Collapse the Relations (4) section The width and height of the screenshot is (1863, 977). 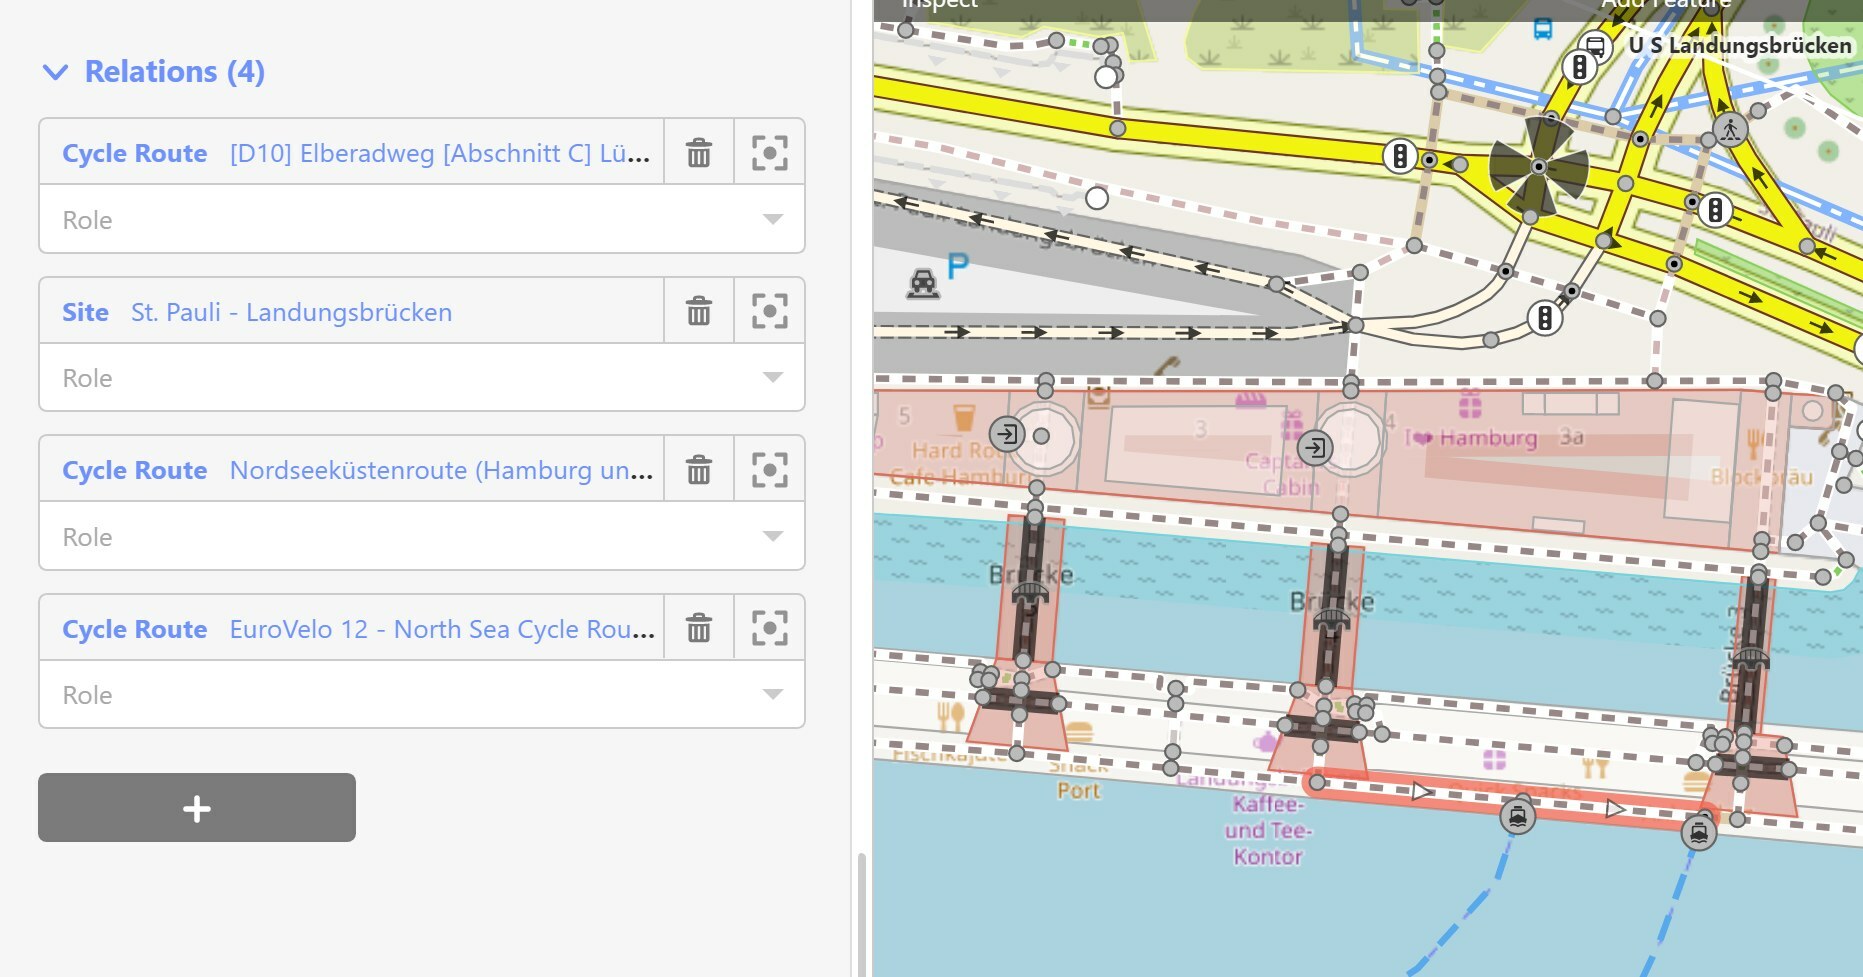pyautogui.click(x=56, y=72)
